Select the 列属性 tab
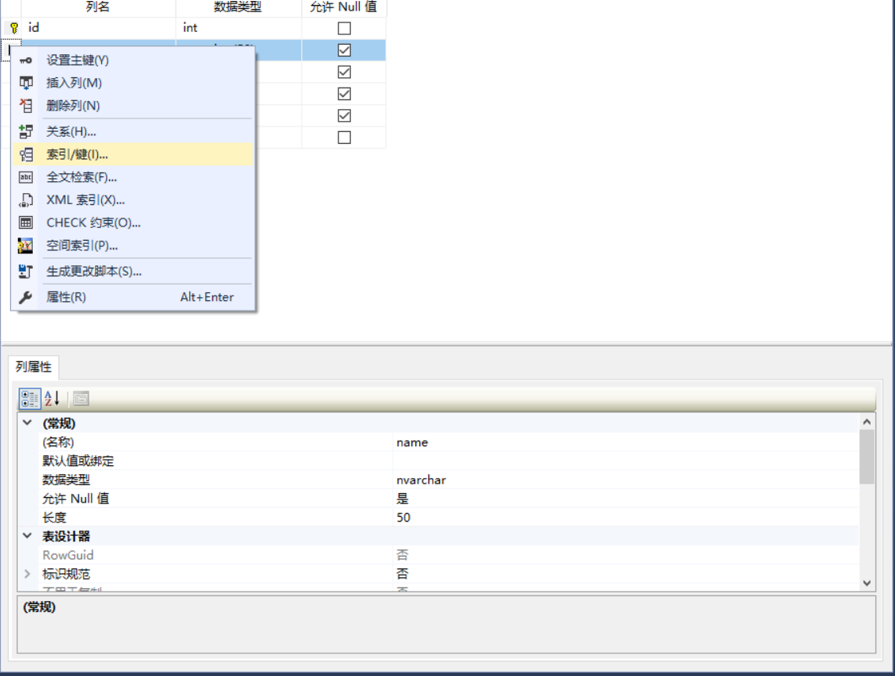895x676 pixels. click(34, 367)
